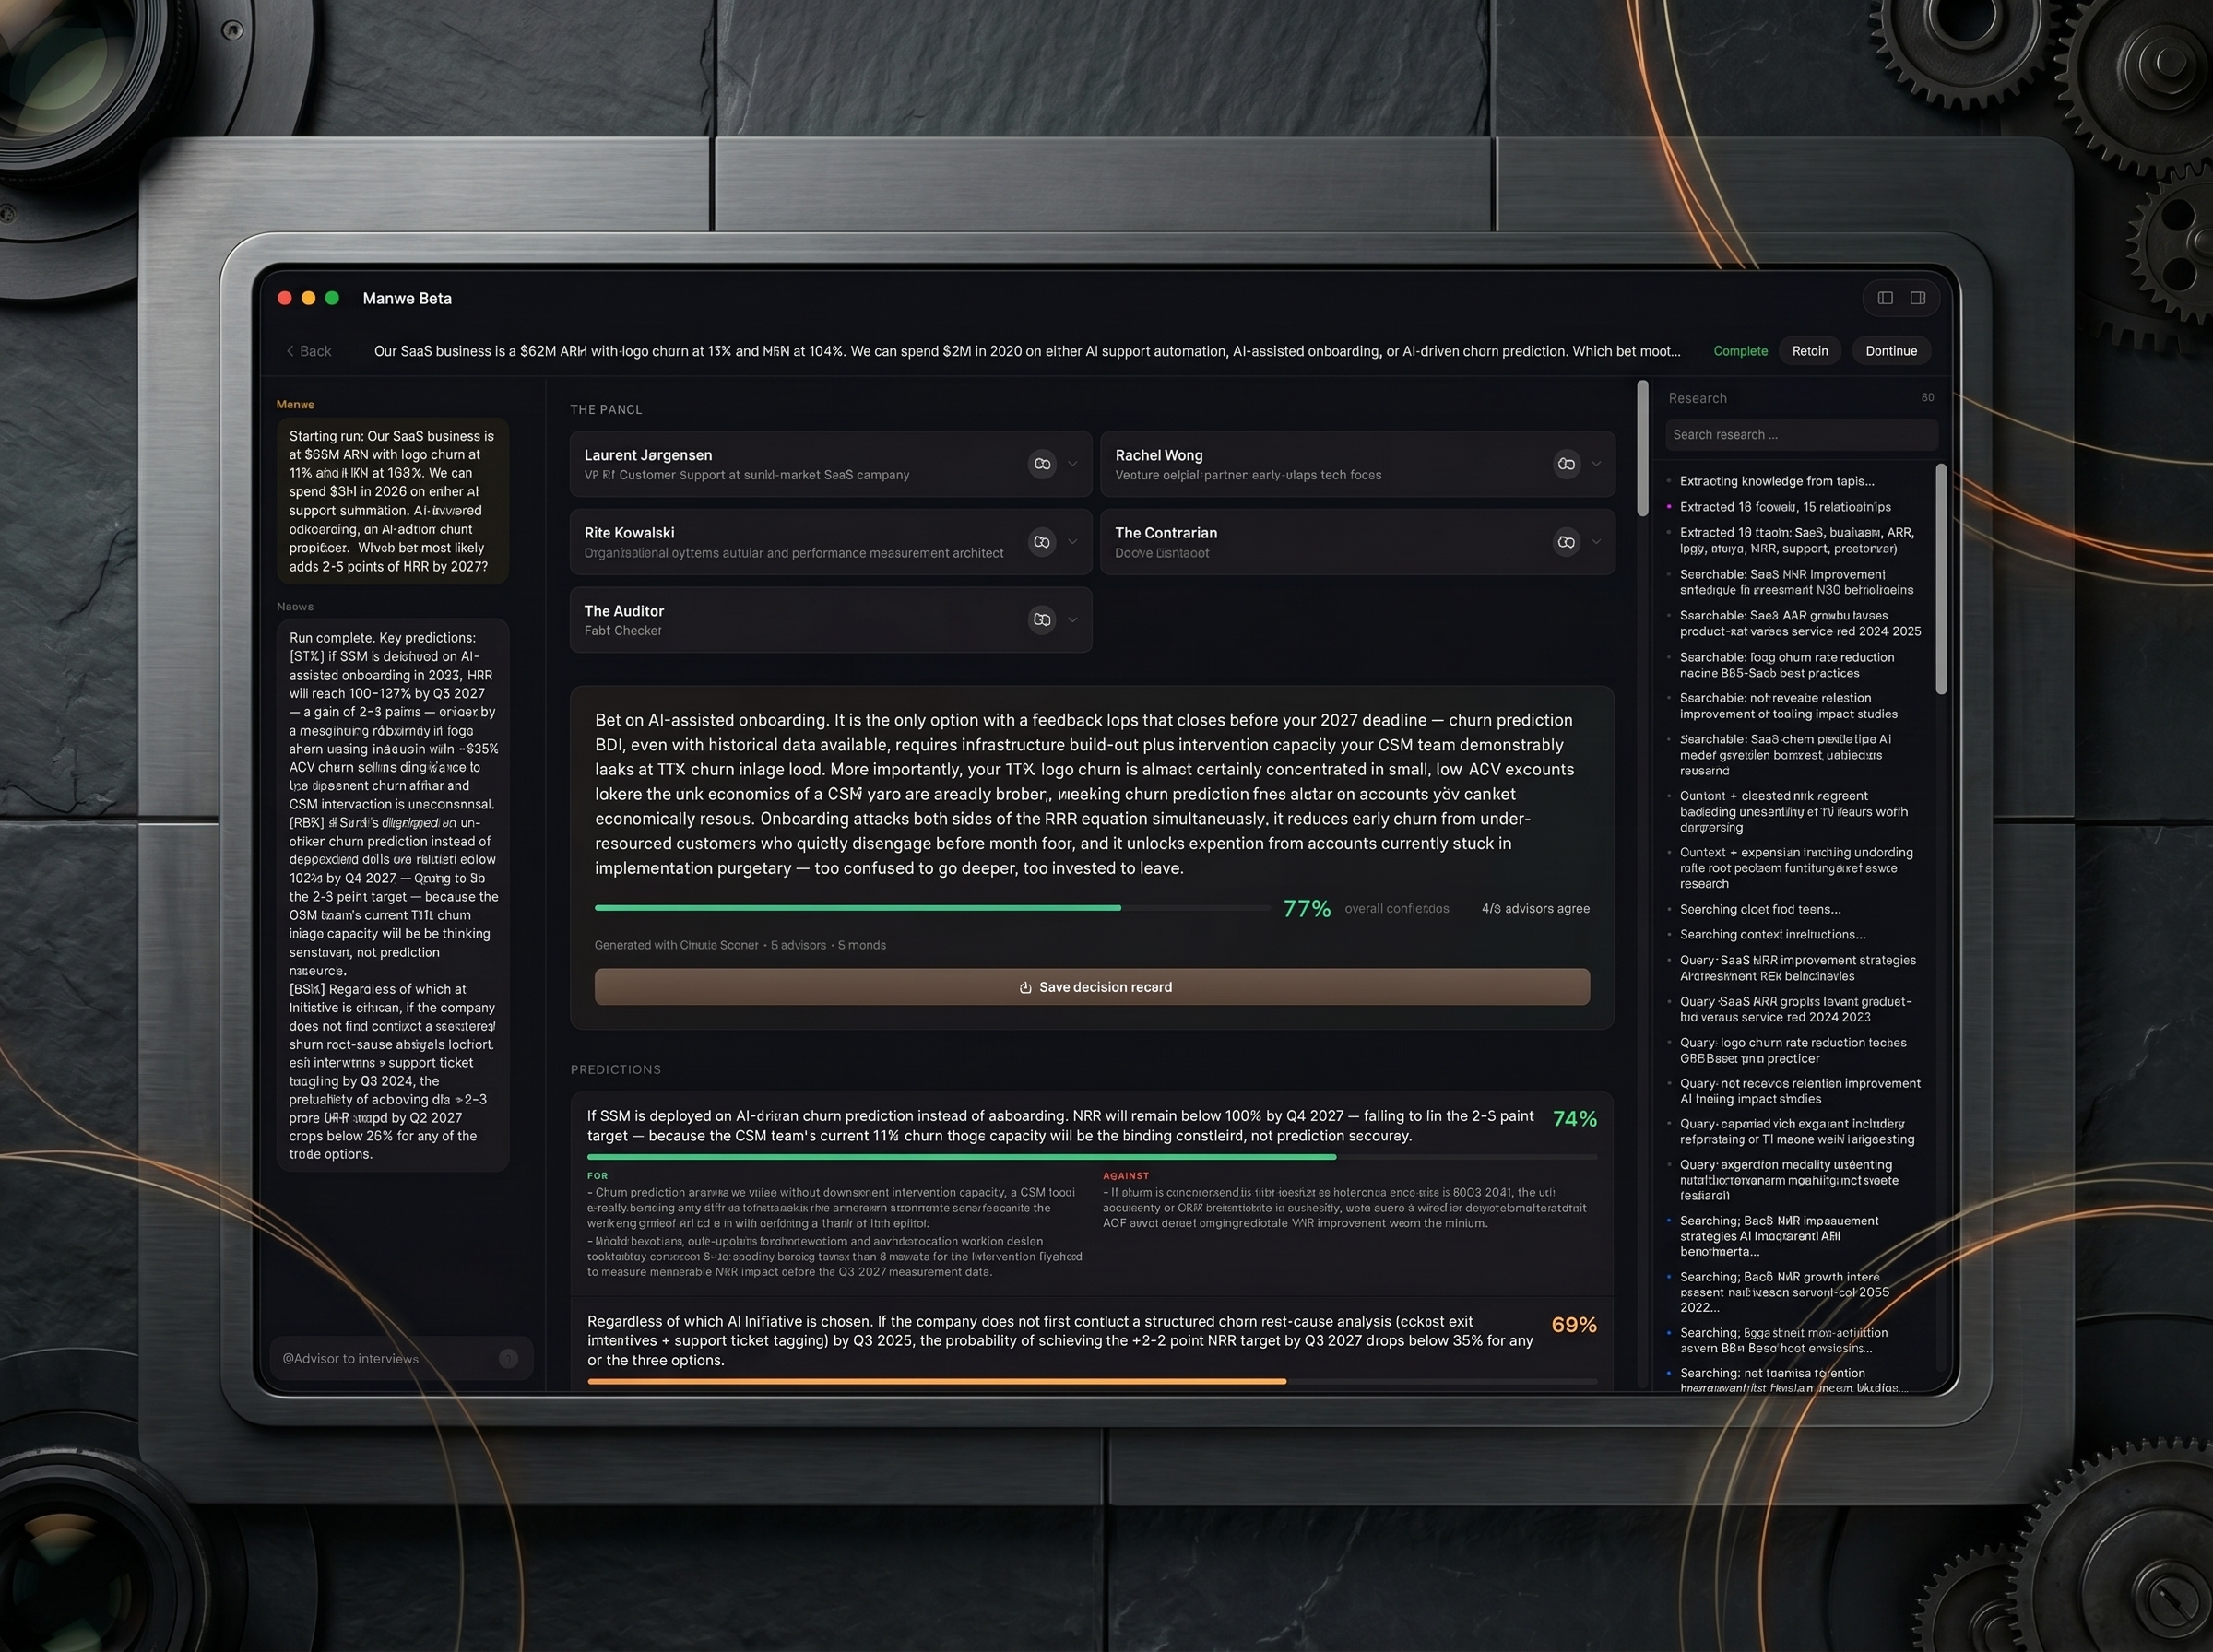Click the back arrow icon
Image resolution: width=2213 pixels, height=1652 pixels.
pyautogui.click(x=290, y=351)
